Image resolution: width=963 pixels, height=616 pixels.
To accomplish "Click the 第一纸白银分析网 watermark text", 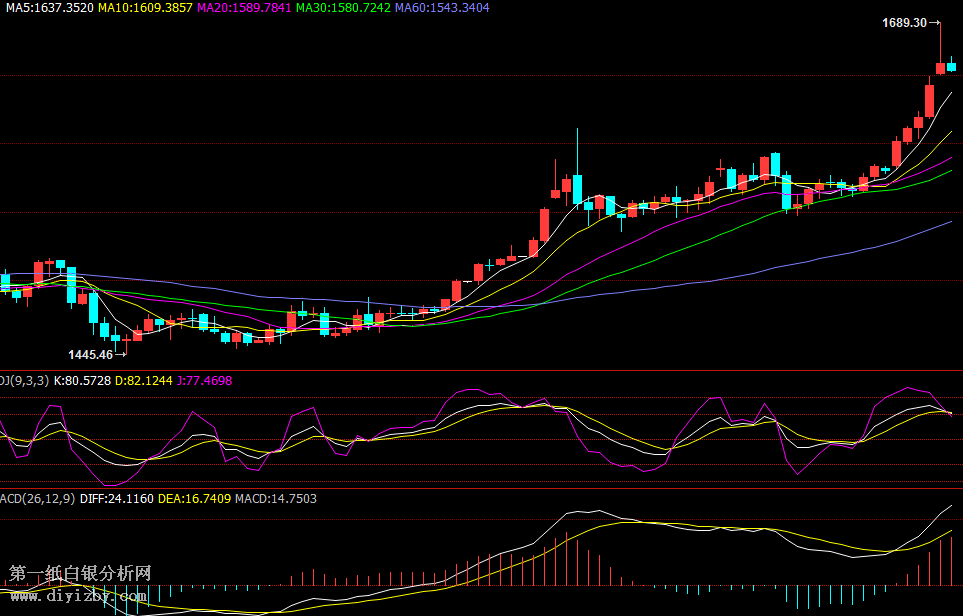I will coord(80,574).
